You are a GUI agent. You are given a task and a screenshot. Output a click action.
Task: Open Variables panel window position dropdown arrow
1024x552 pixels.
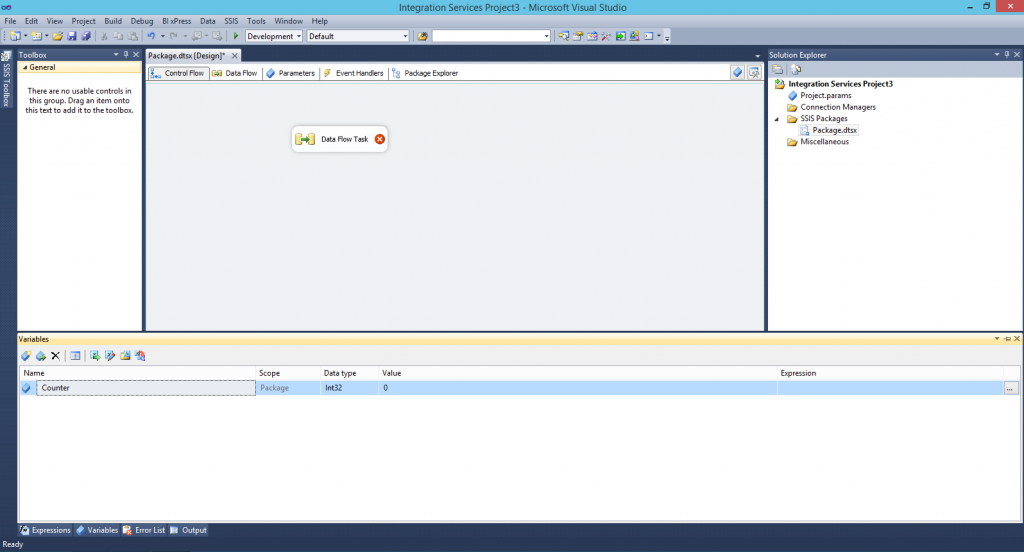point(997,338)
